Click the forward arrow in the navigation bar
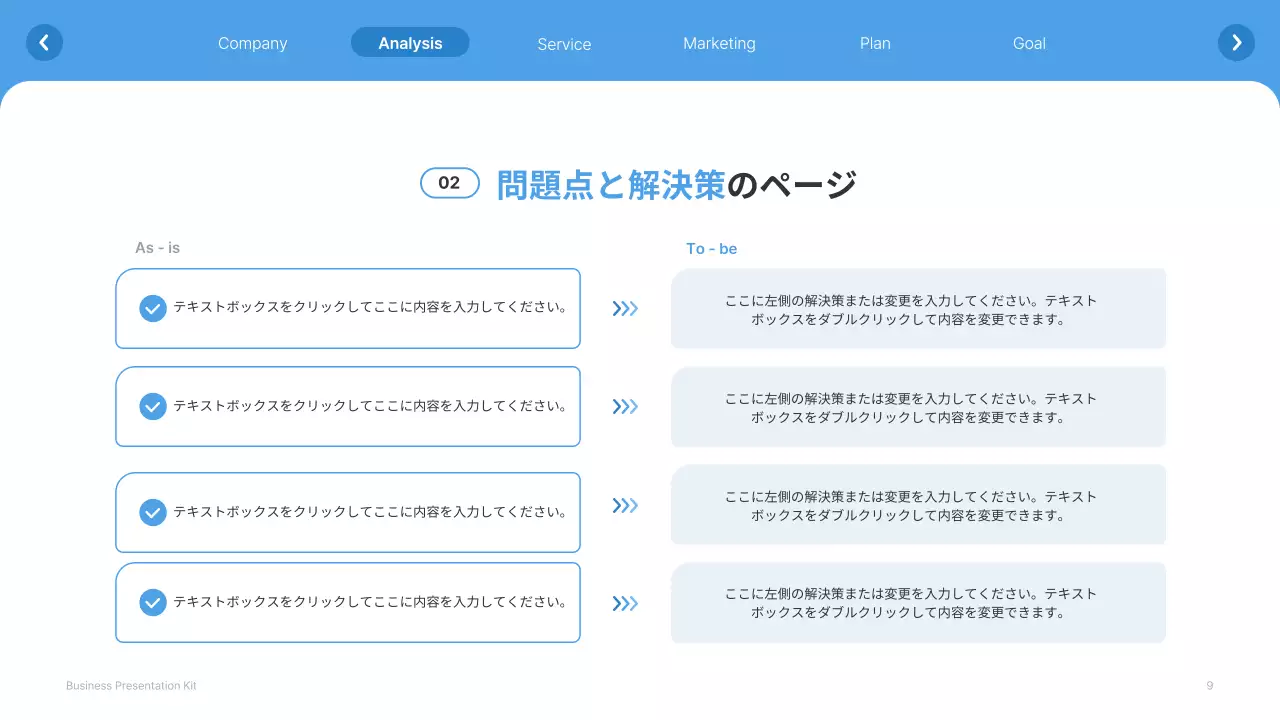 click(x=1236, y=42)
